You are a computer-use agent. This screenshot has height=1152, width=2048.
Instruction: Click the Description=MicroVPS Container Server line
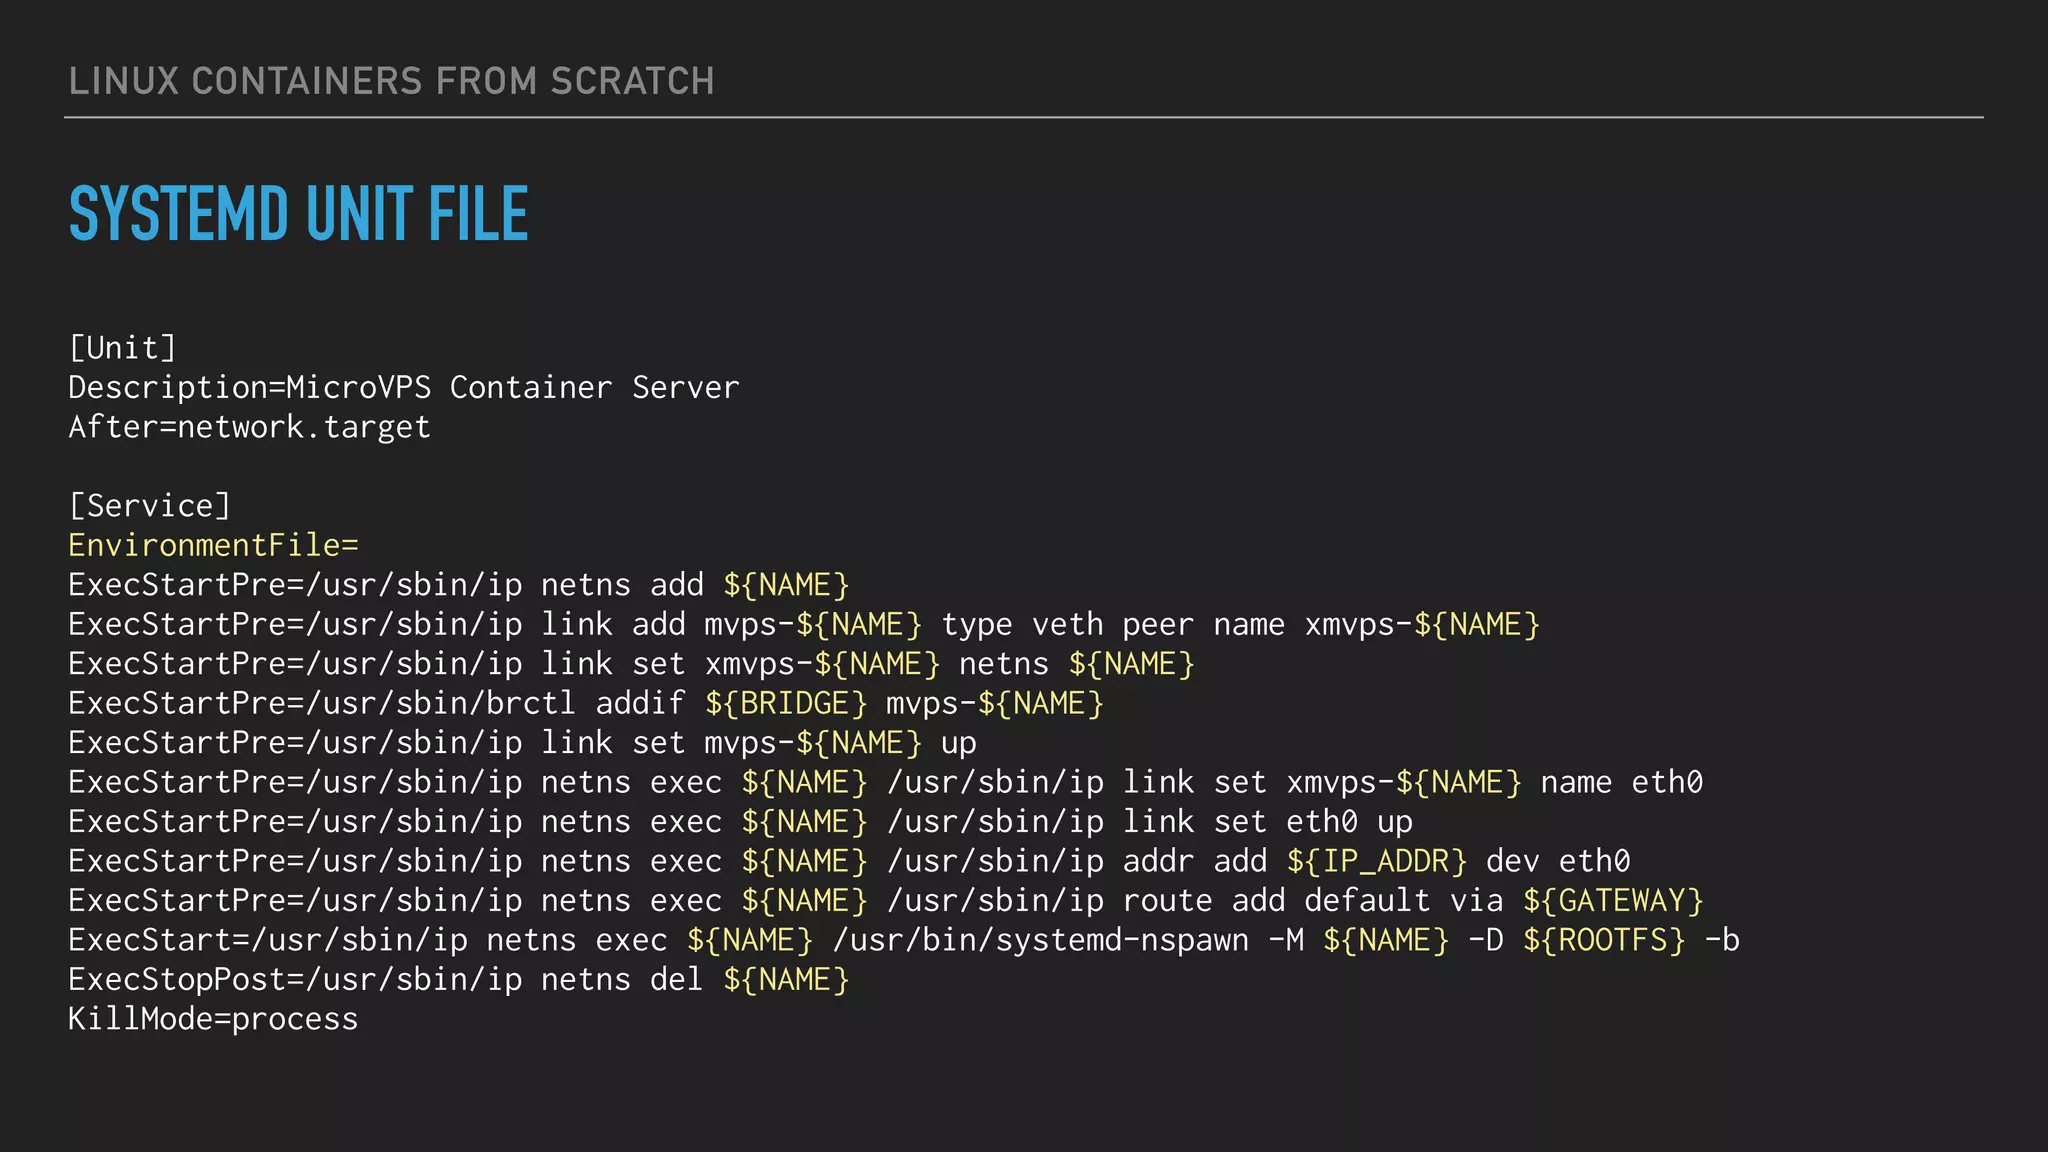[403, 387]
